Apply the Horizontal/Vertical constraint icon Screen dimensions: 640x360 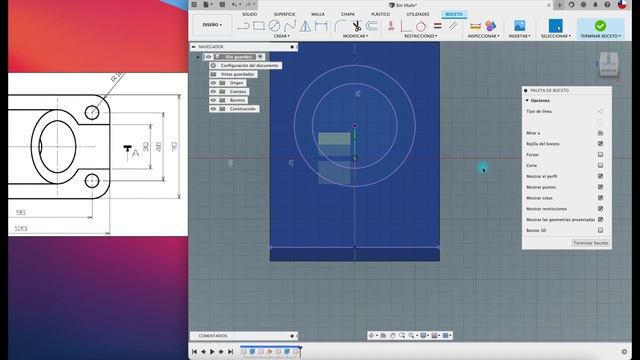pyautogui.click(x=406, y=26)
